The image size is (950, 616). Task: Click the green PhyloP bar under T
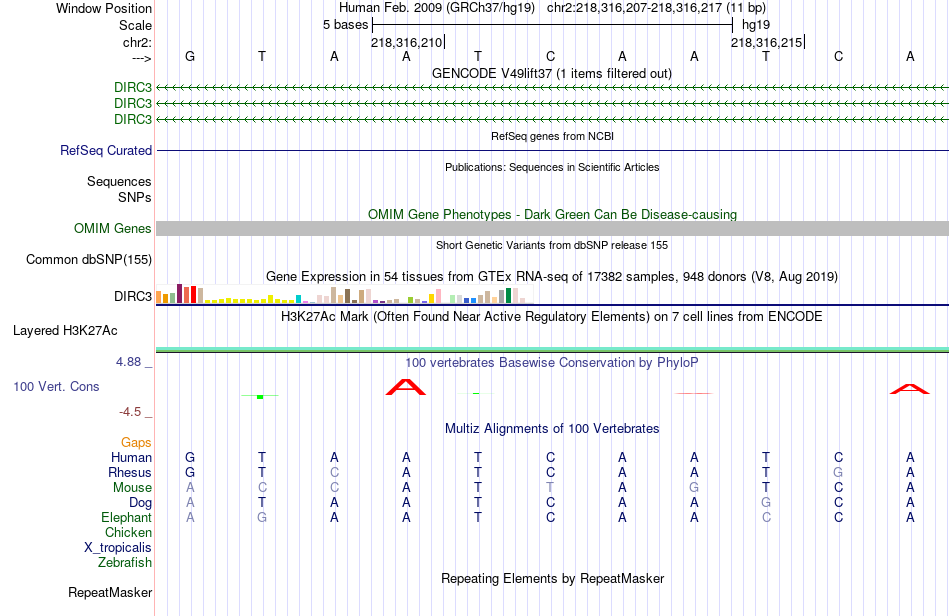click(260, 397)
